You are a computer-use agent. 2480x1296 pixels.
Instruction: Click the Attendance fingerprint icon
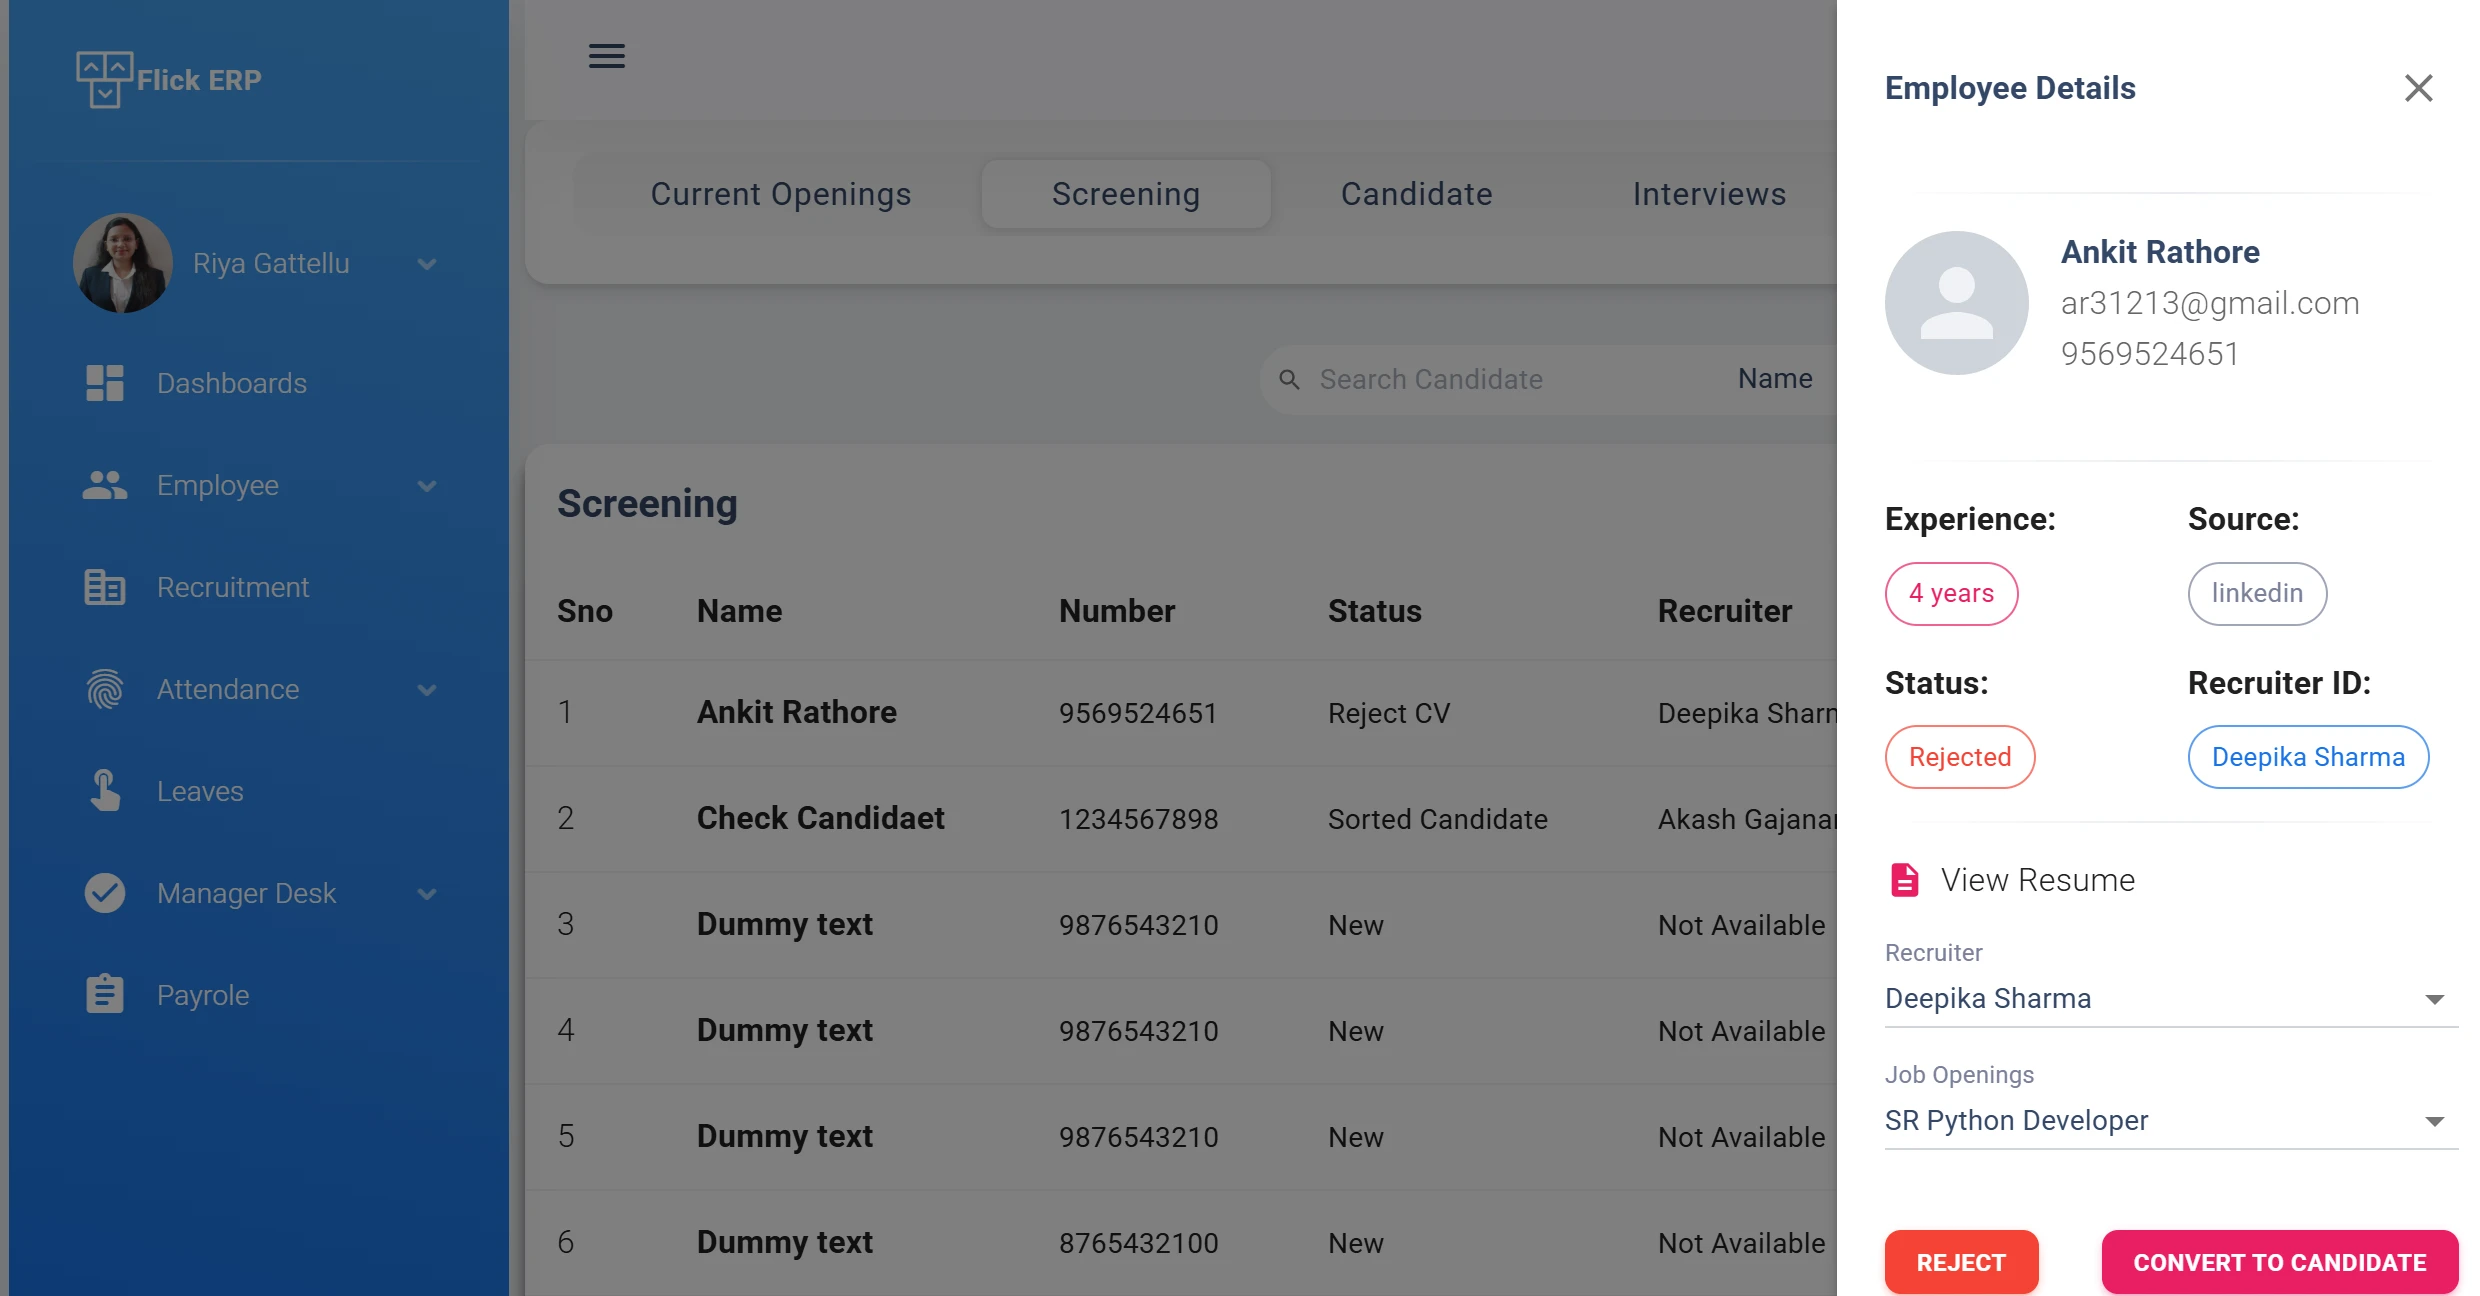[x=104, y=689]
